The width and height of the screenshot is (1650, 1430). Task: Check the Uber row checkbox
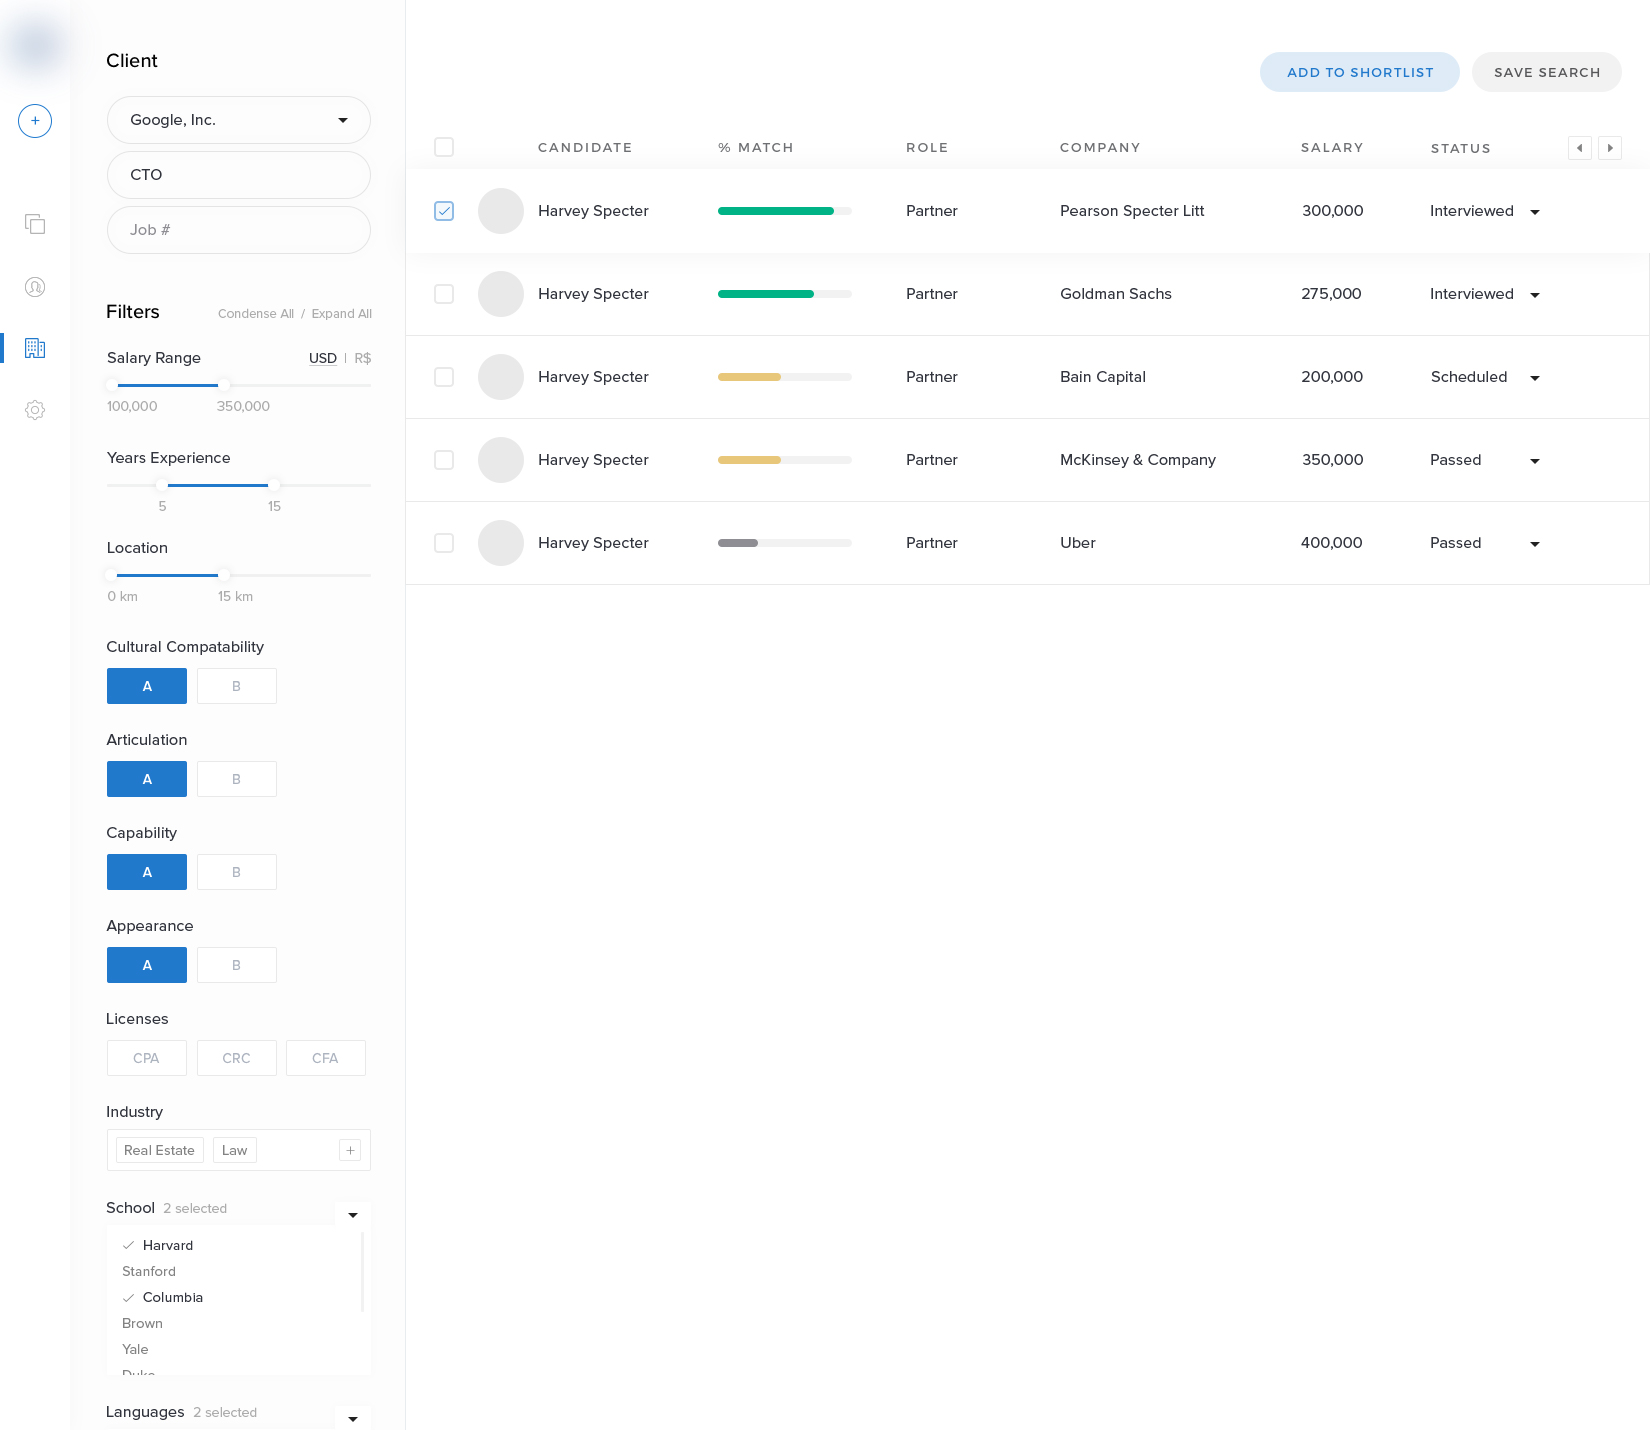[444, 543]
